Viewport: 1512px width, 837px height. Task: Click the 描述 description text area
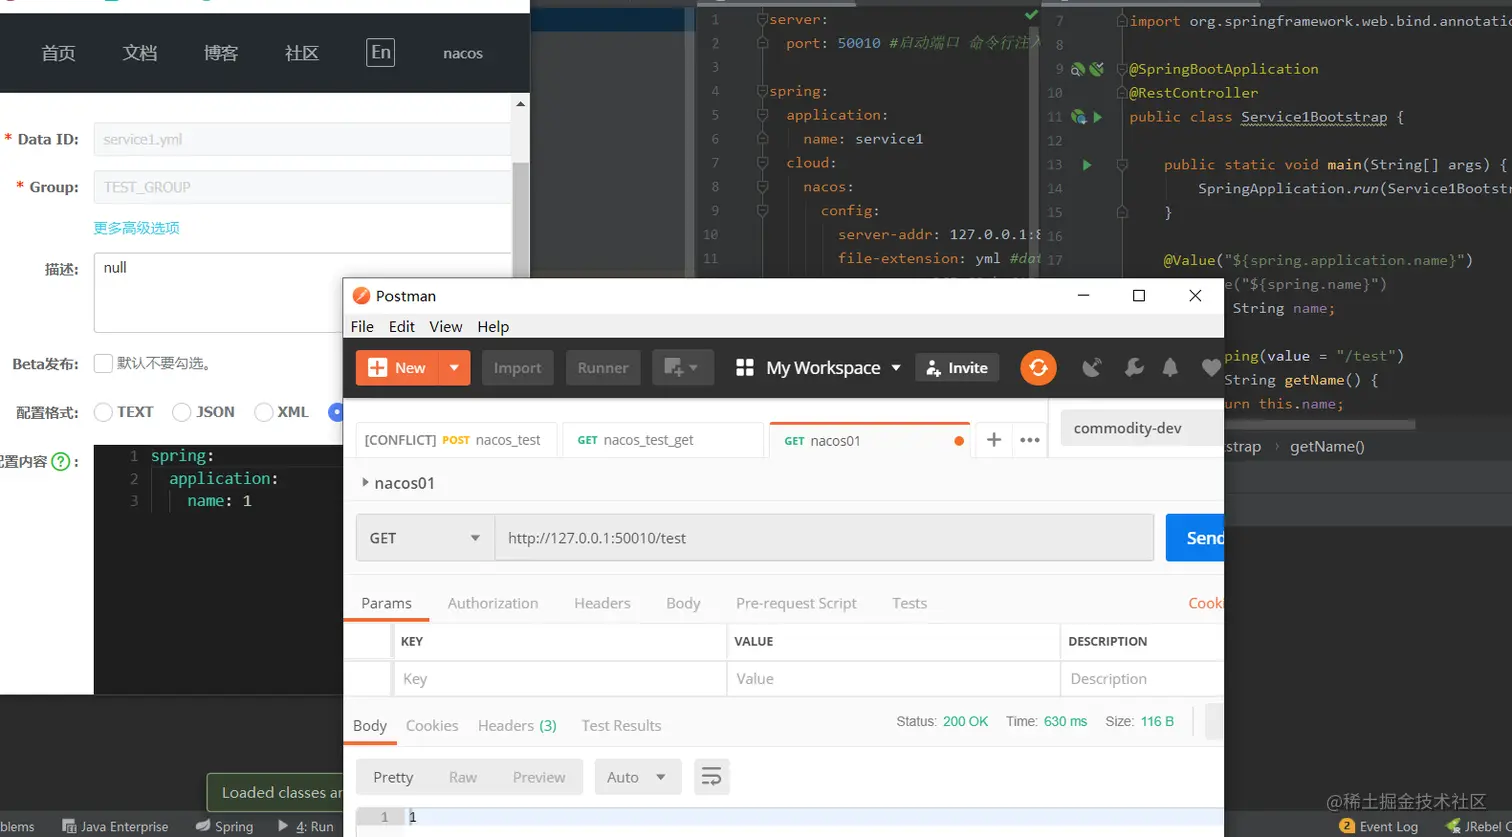tap(302, 292)
